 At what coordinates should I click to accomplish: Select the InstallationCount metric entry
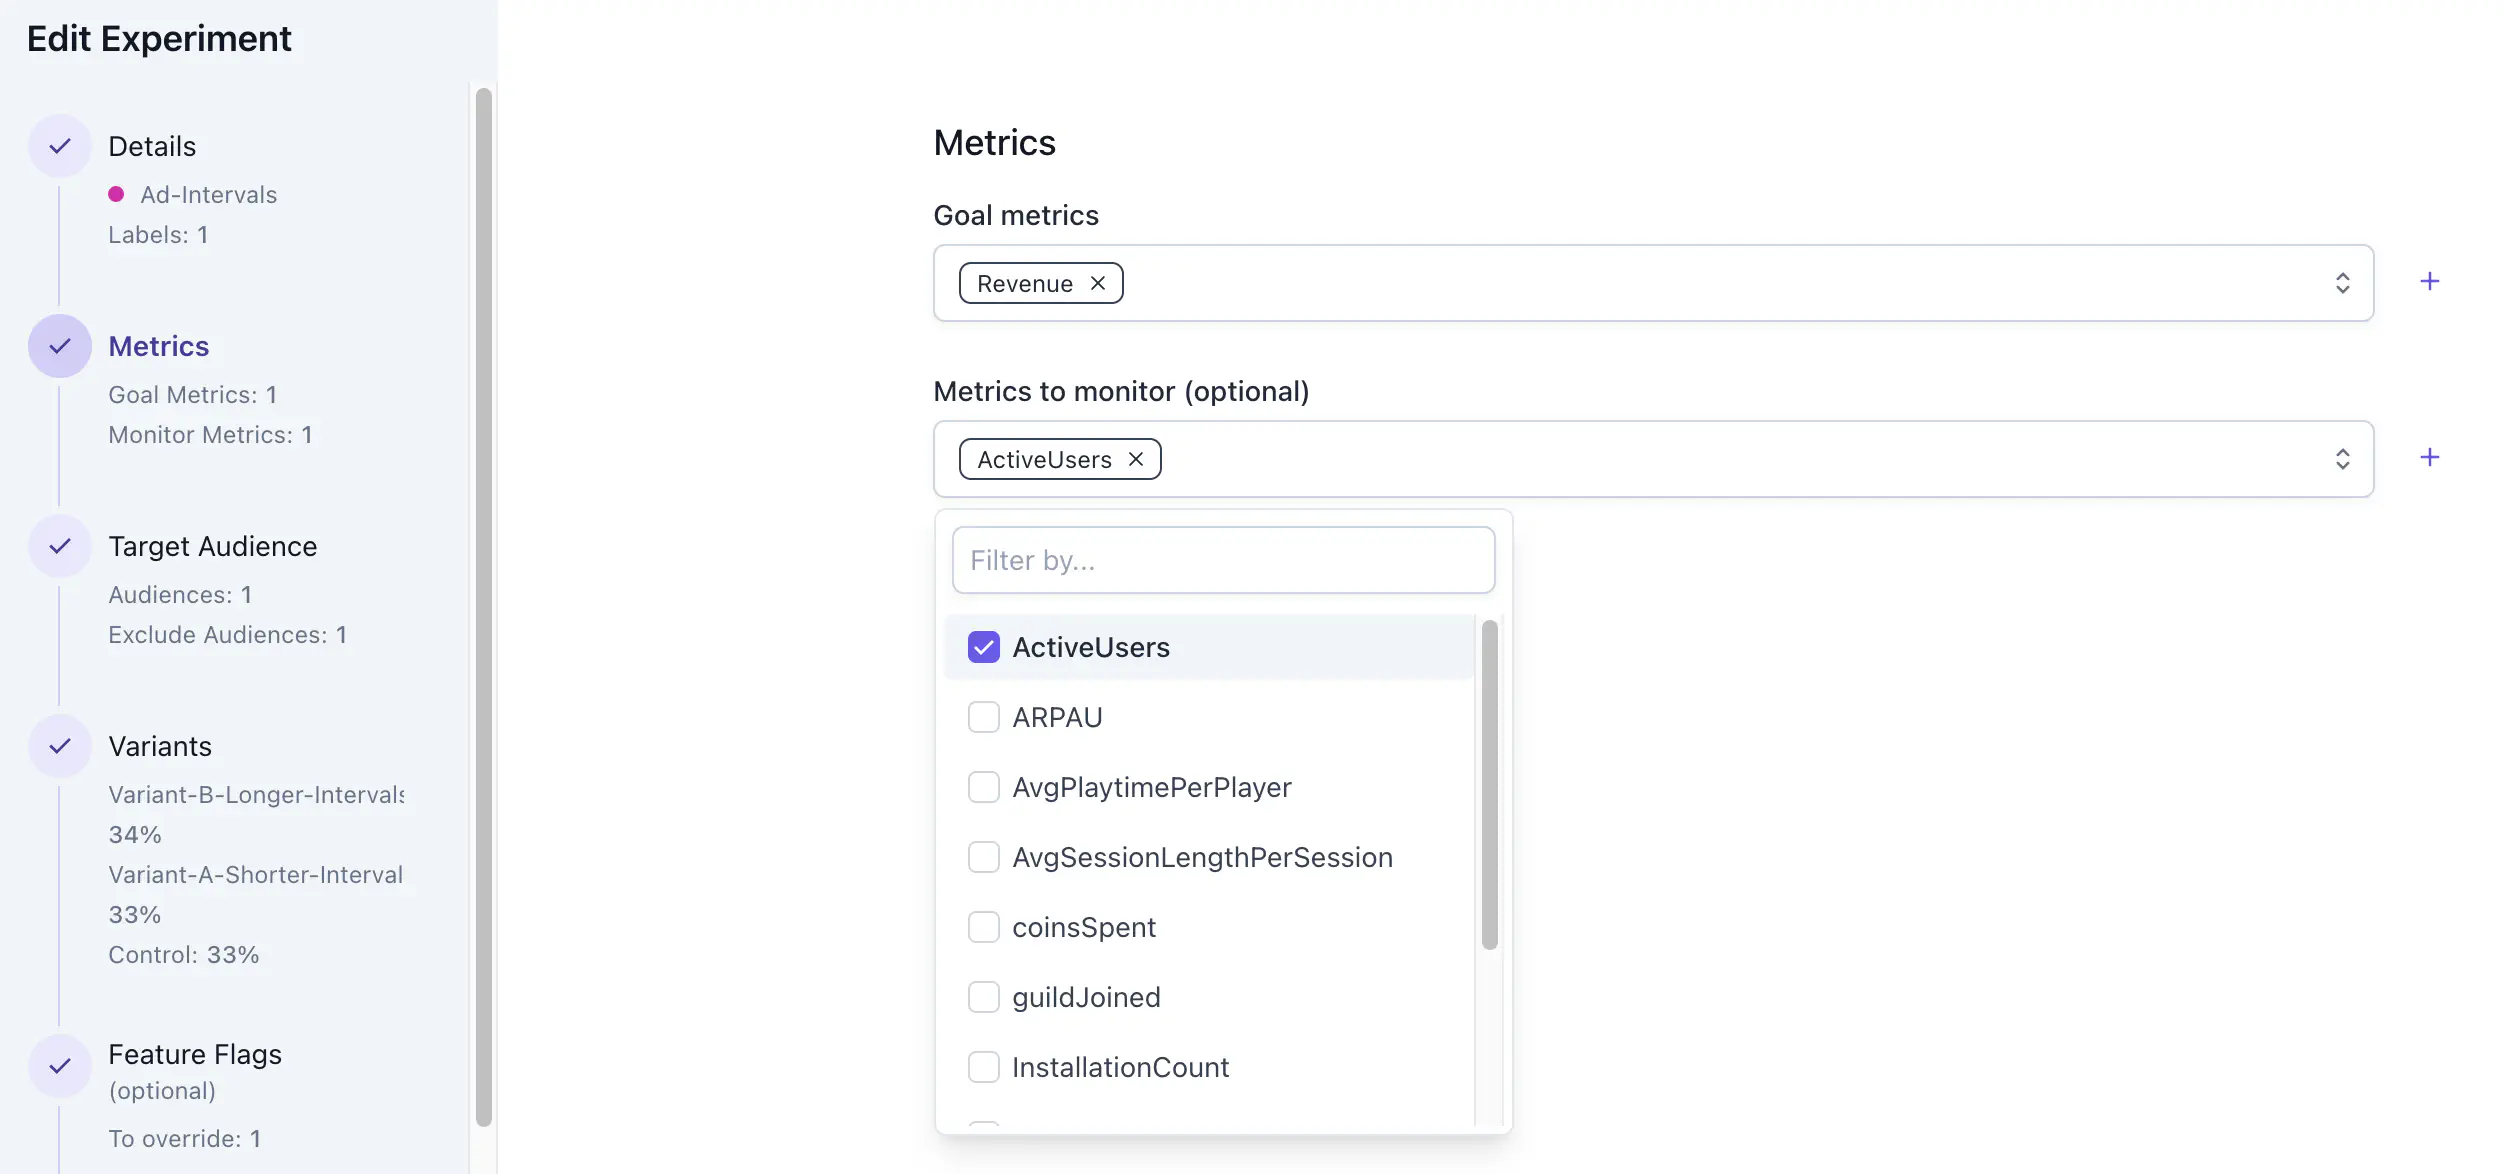1120,1067
